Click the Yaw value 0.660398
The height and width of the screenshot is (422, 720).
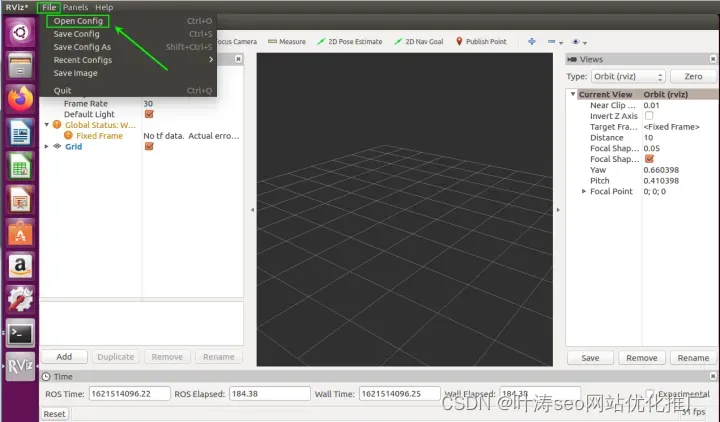pyautogui.click(x=661, y=170)
